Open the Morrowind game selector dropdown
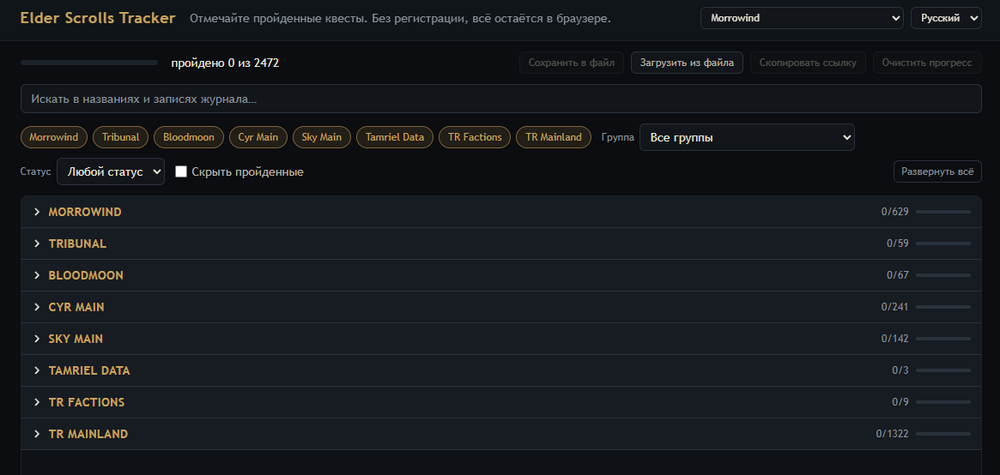 tap(802, 18)
